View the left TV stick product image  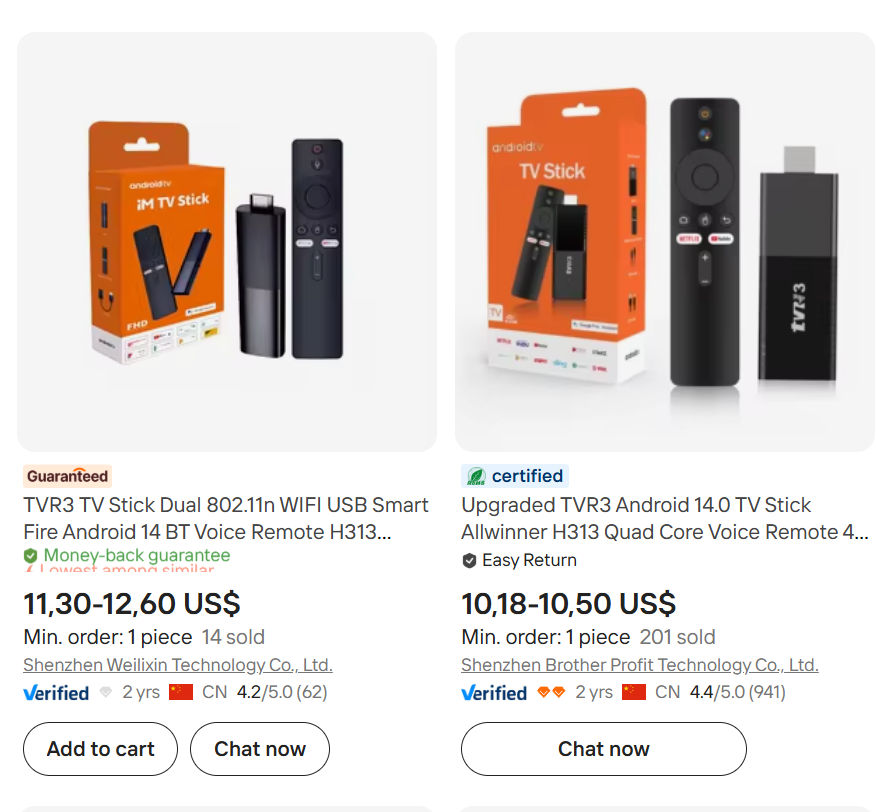coord(225,240)
